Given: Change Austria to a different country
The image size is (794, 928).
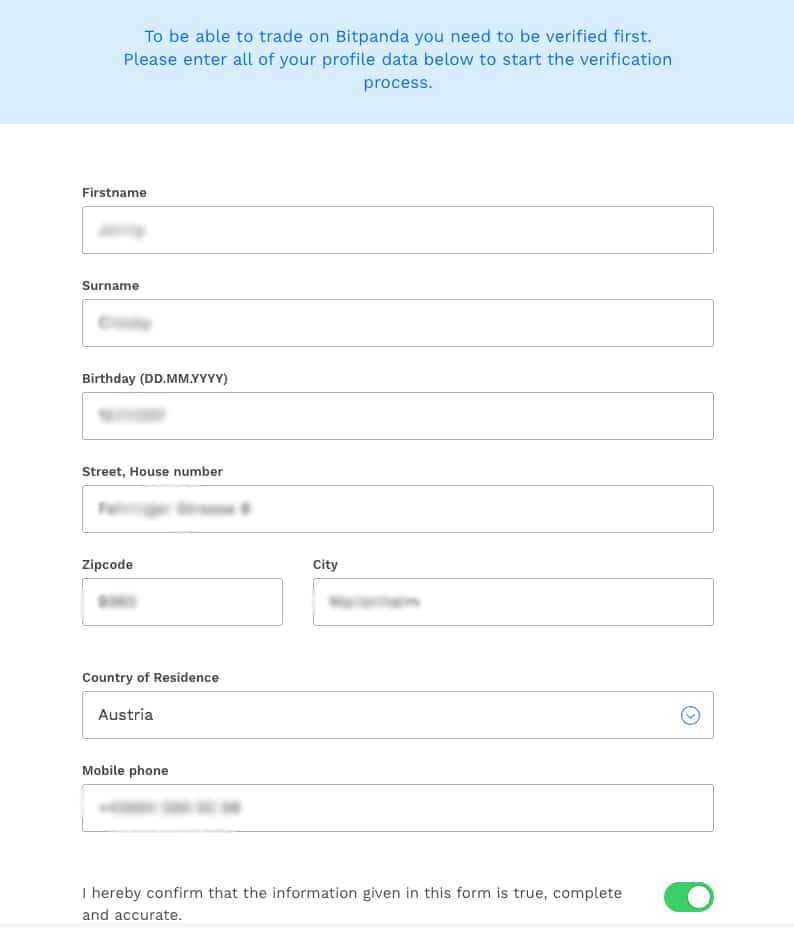Looking at the screenshot, I should 398,715.
